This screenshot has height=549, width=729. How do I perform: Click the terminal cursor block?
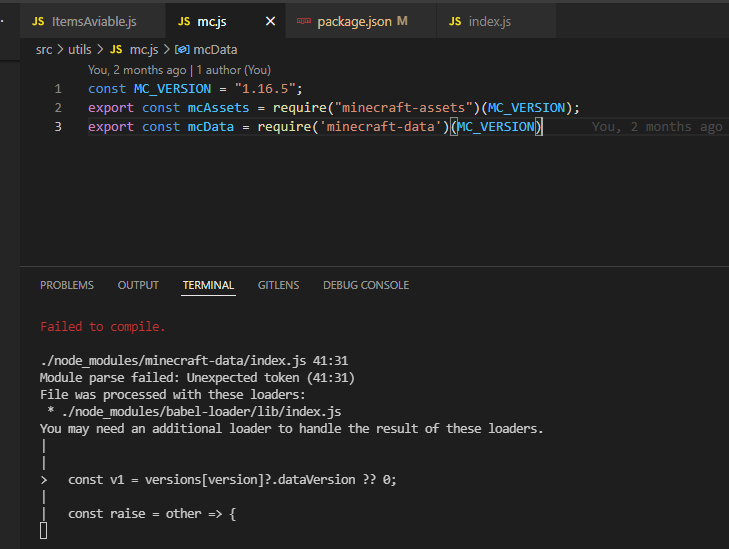tap(43, 531)
